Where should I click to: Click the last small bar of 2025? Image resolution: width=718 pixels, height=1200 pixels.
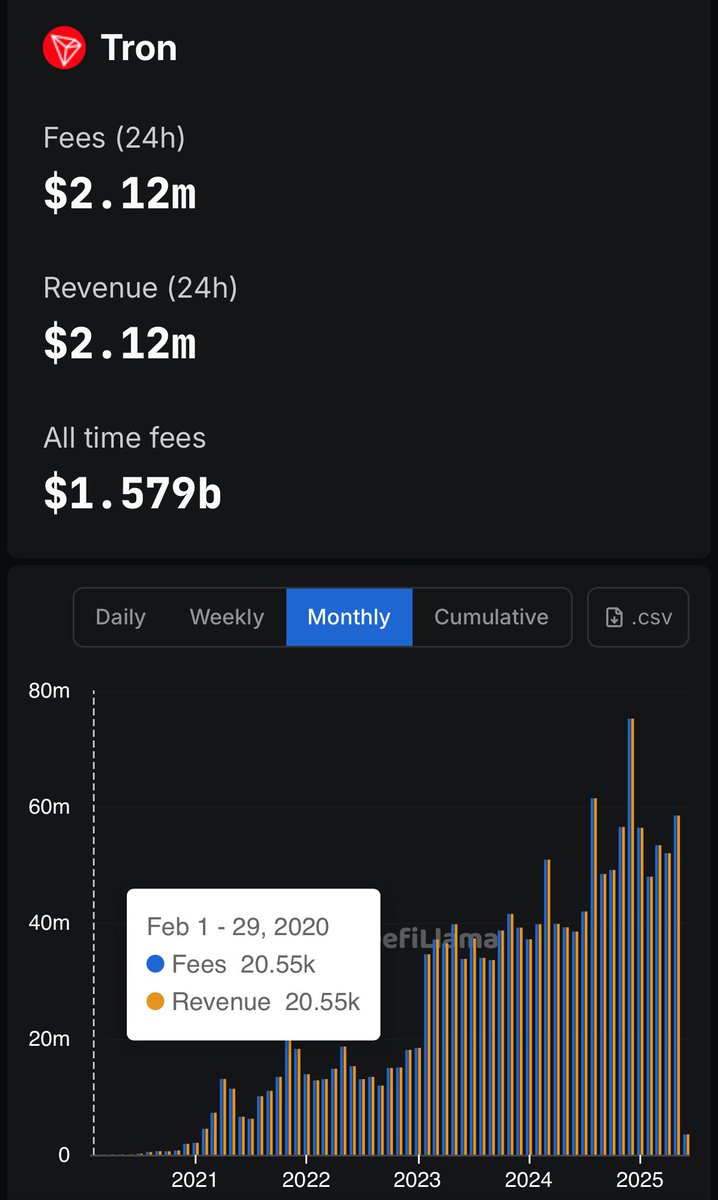(686, 1145)
